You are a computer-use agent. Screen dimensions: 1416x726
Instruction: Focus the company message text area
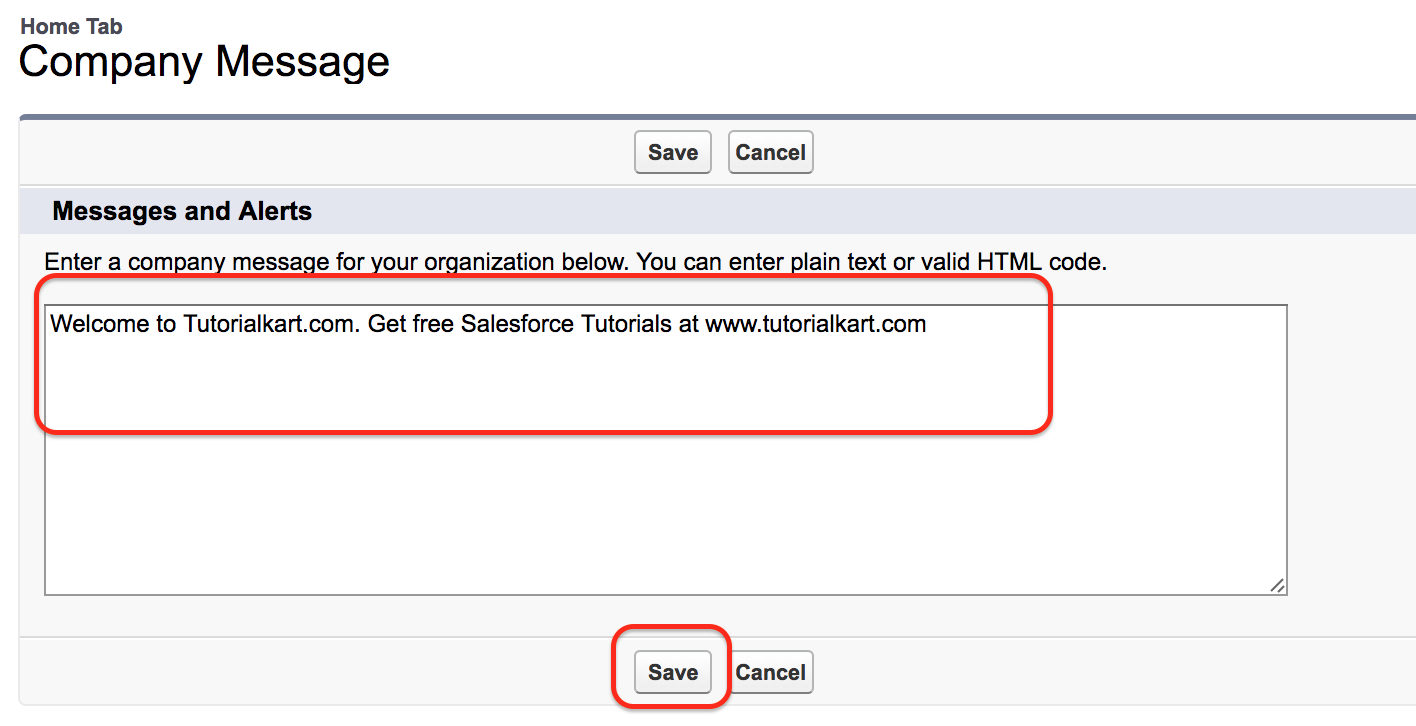[x=666, y=450]
